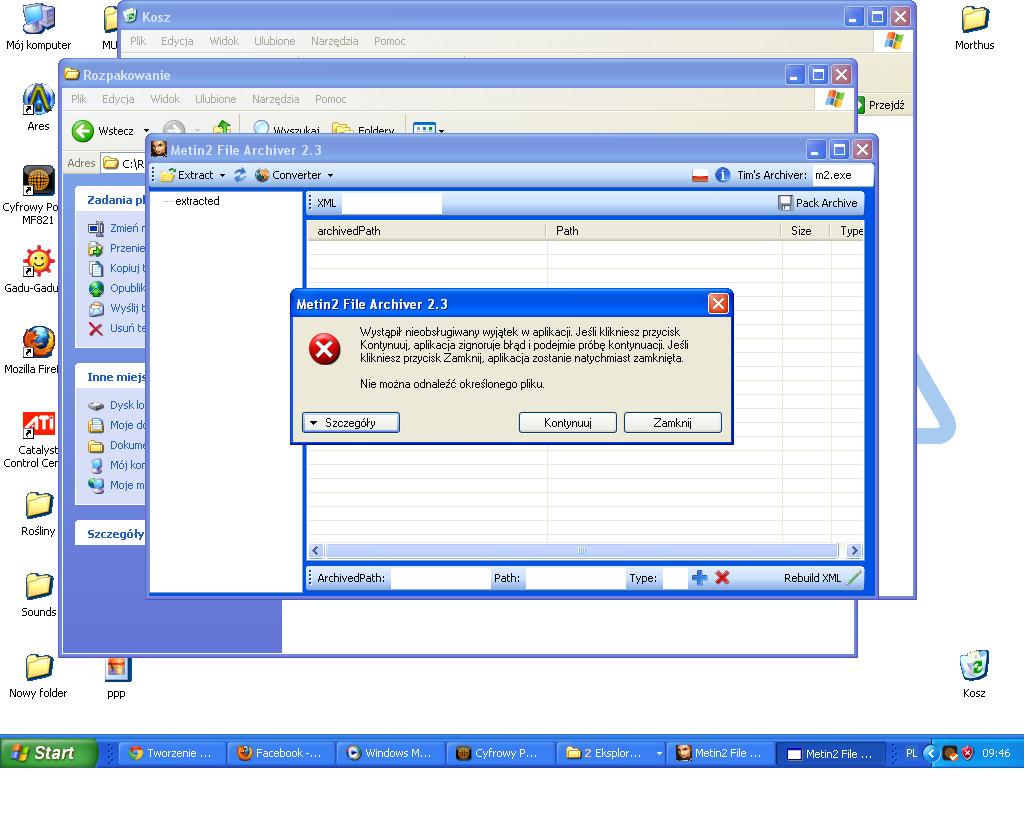Open Narzędzia menu in Kosz window

(x=334, y=41)
